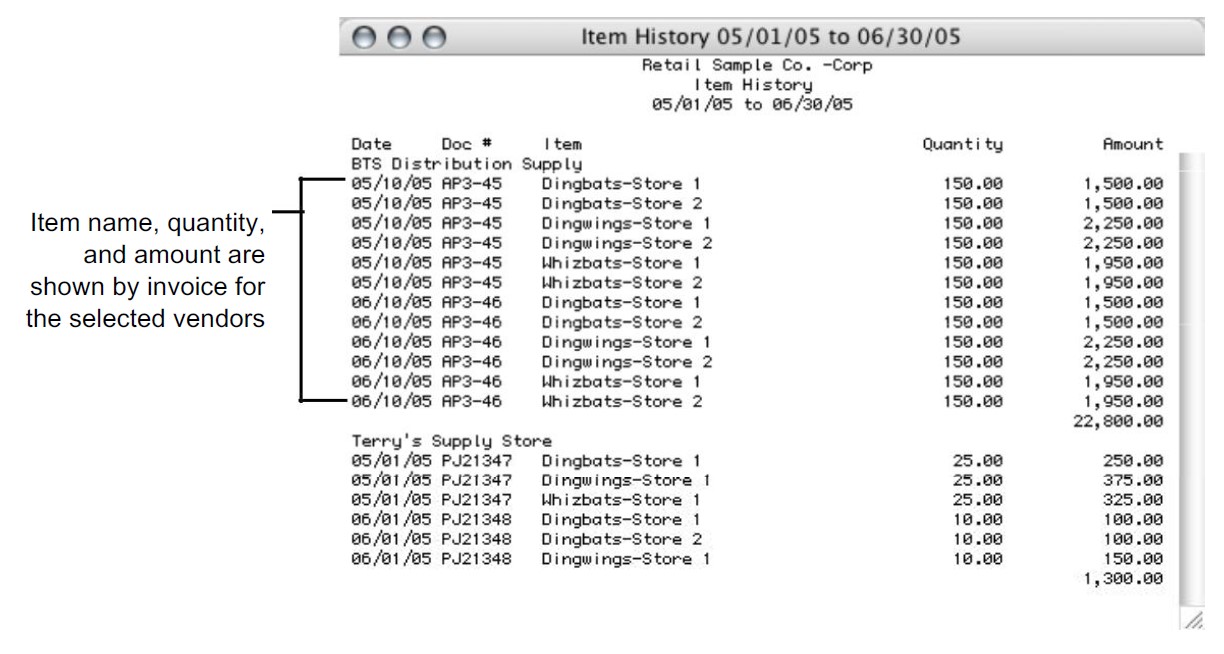
Task: Click the Quantity column header
Action: (962, 145)
